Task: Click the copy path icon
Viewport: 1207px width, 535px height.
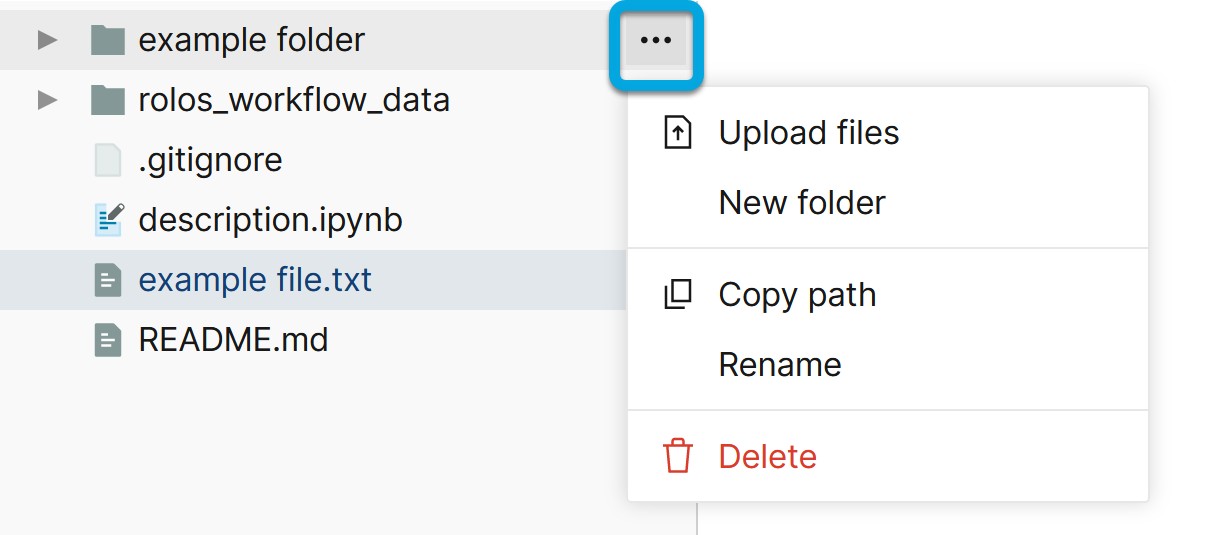Action: (678, 295)
